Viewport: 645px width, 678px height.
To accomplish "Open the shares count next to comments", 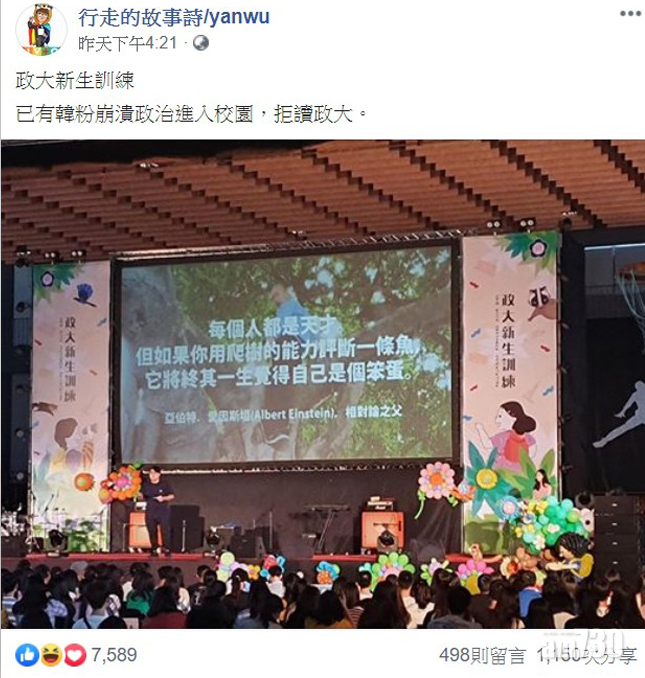I will 587,656.
